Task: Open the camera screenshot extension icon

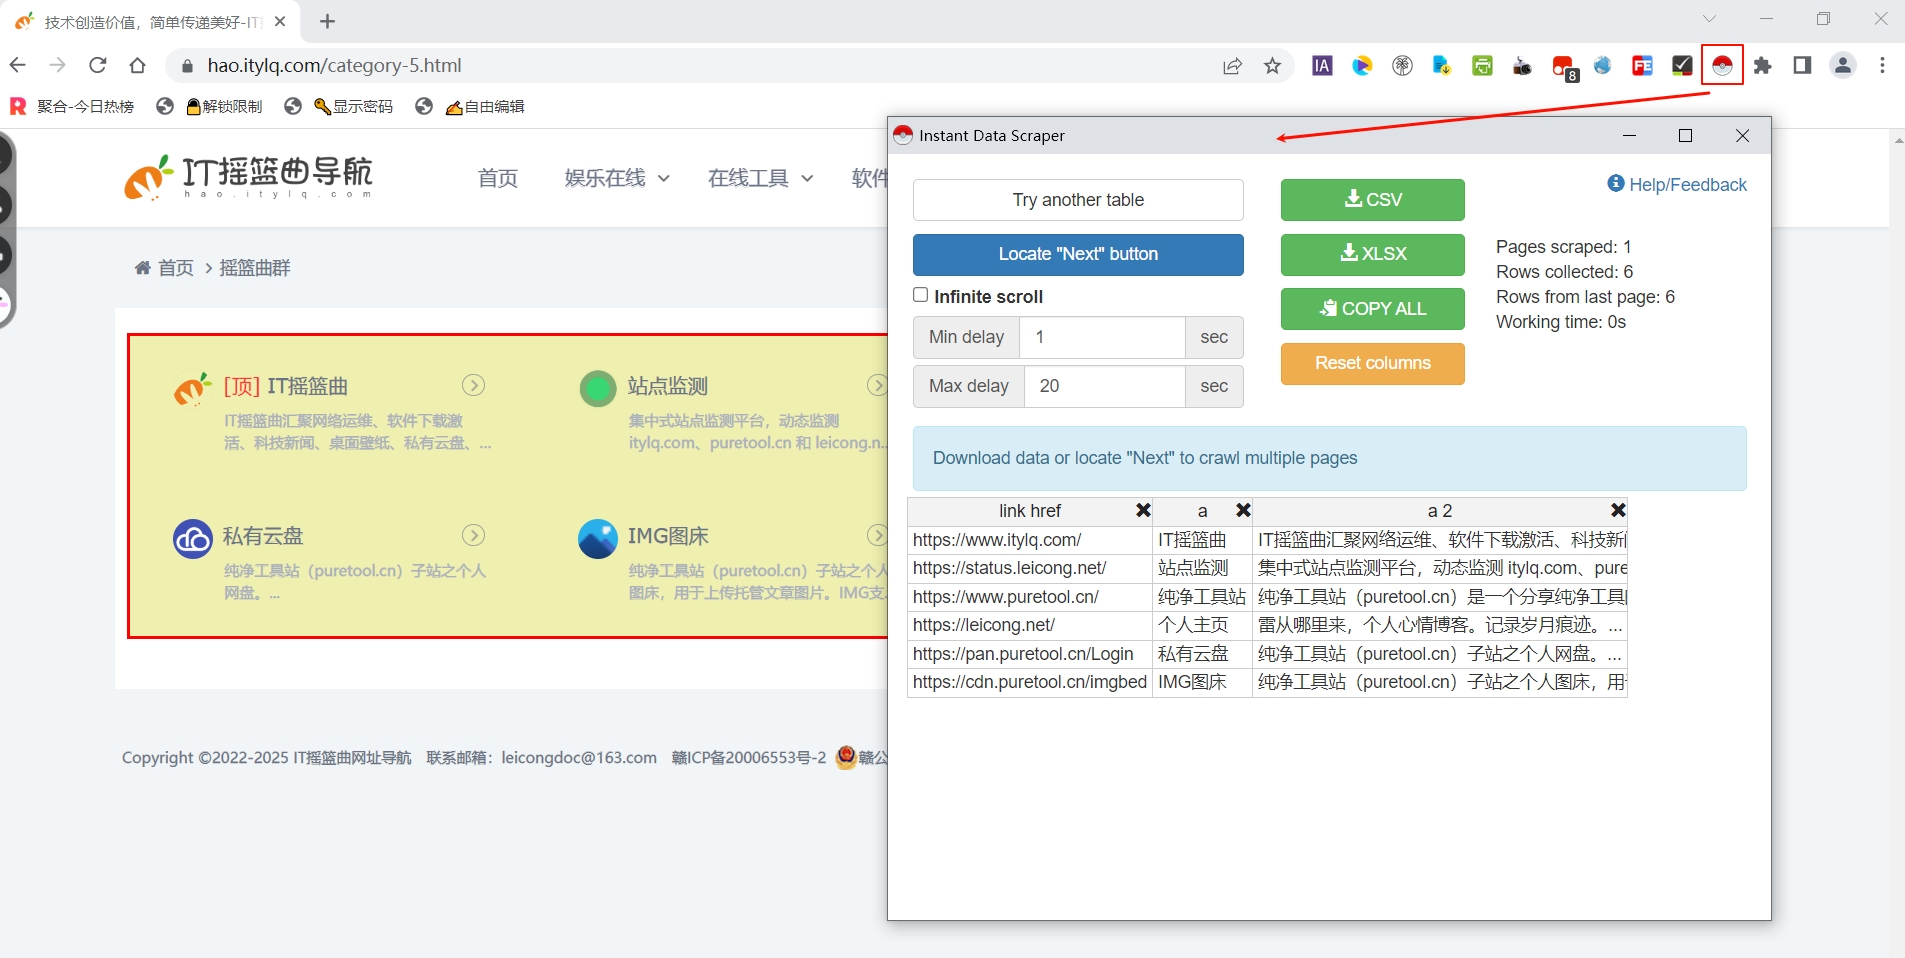Action: (1521, 65)
